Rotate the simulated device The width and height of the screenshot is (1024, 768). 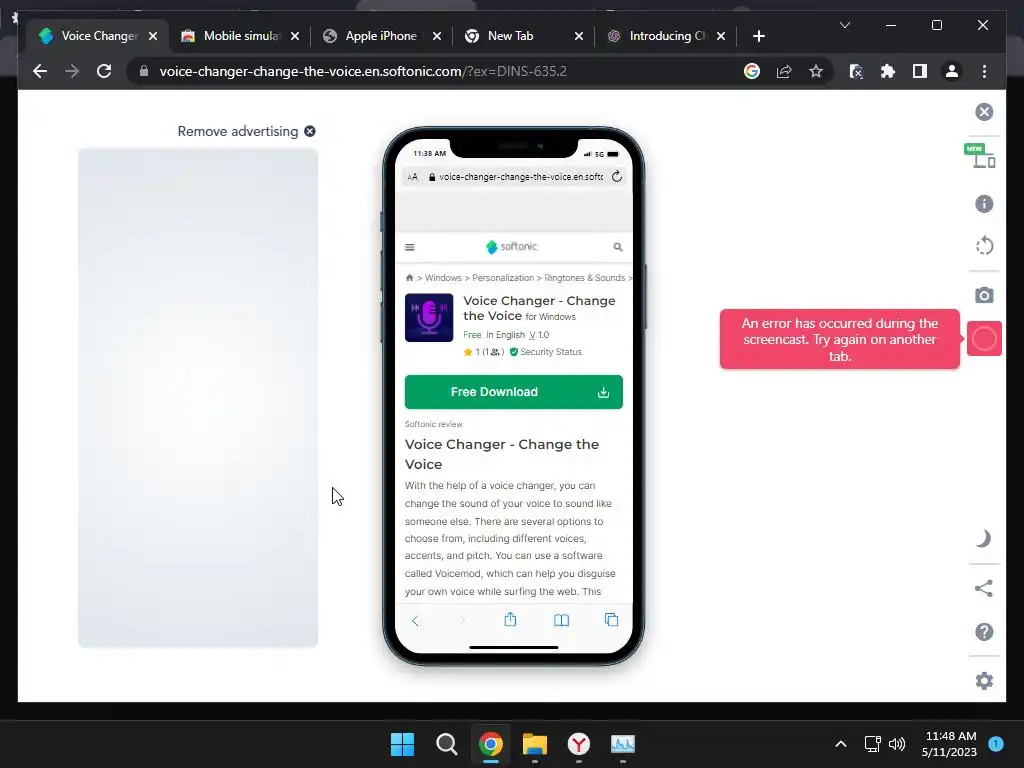[984, 246]
